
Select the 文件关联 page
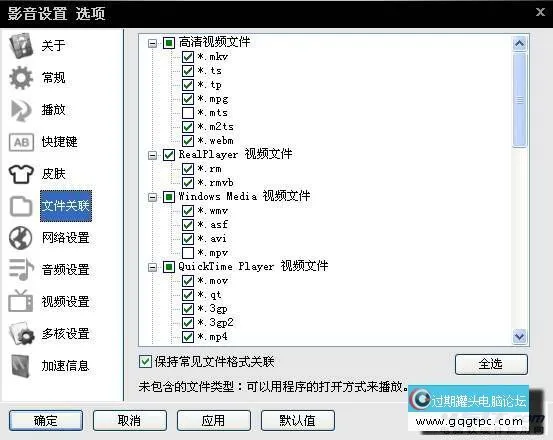click(66, 206)
